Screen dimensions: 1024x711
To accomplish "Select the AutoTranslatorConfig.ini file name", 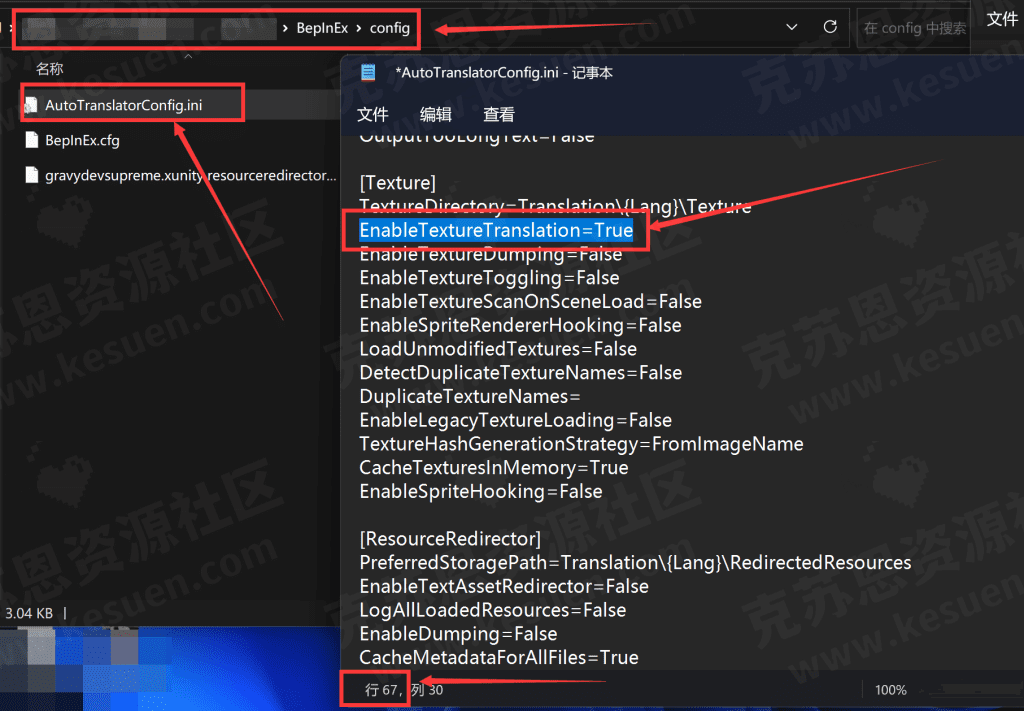I will [x=124, y=105].
